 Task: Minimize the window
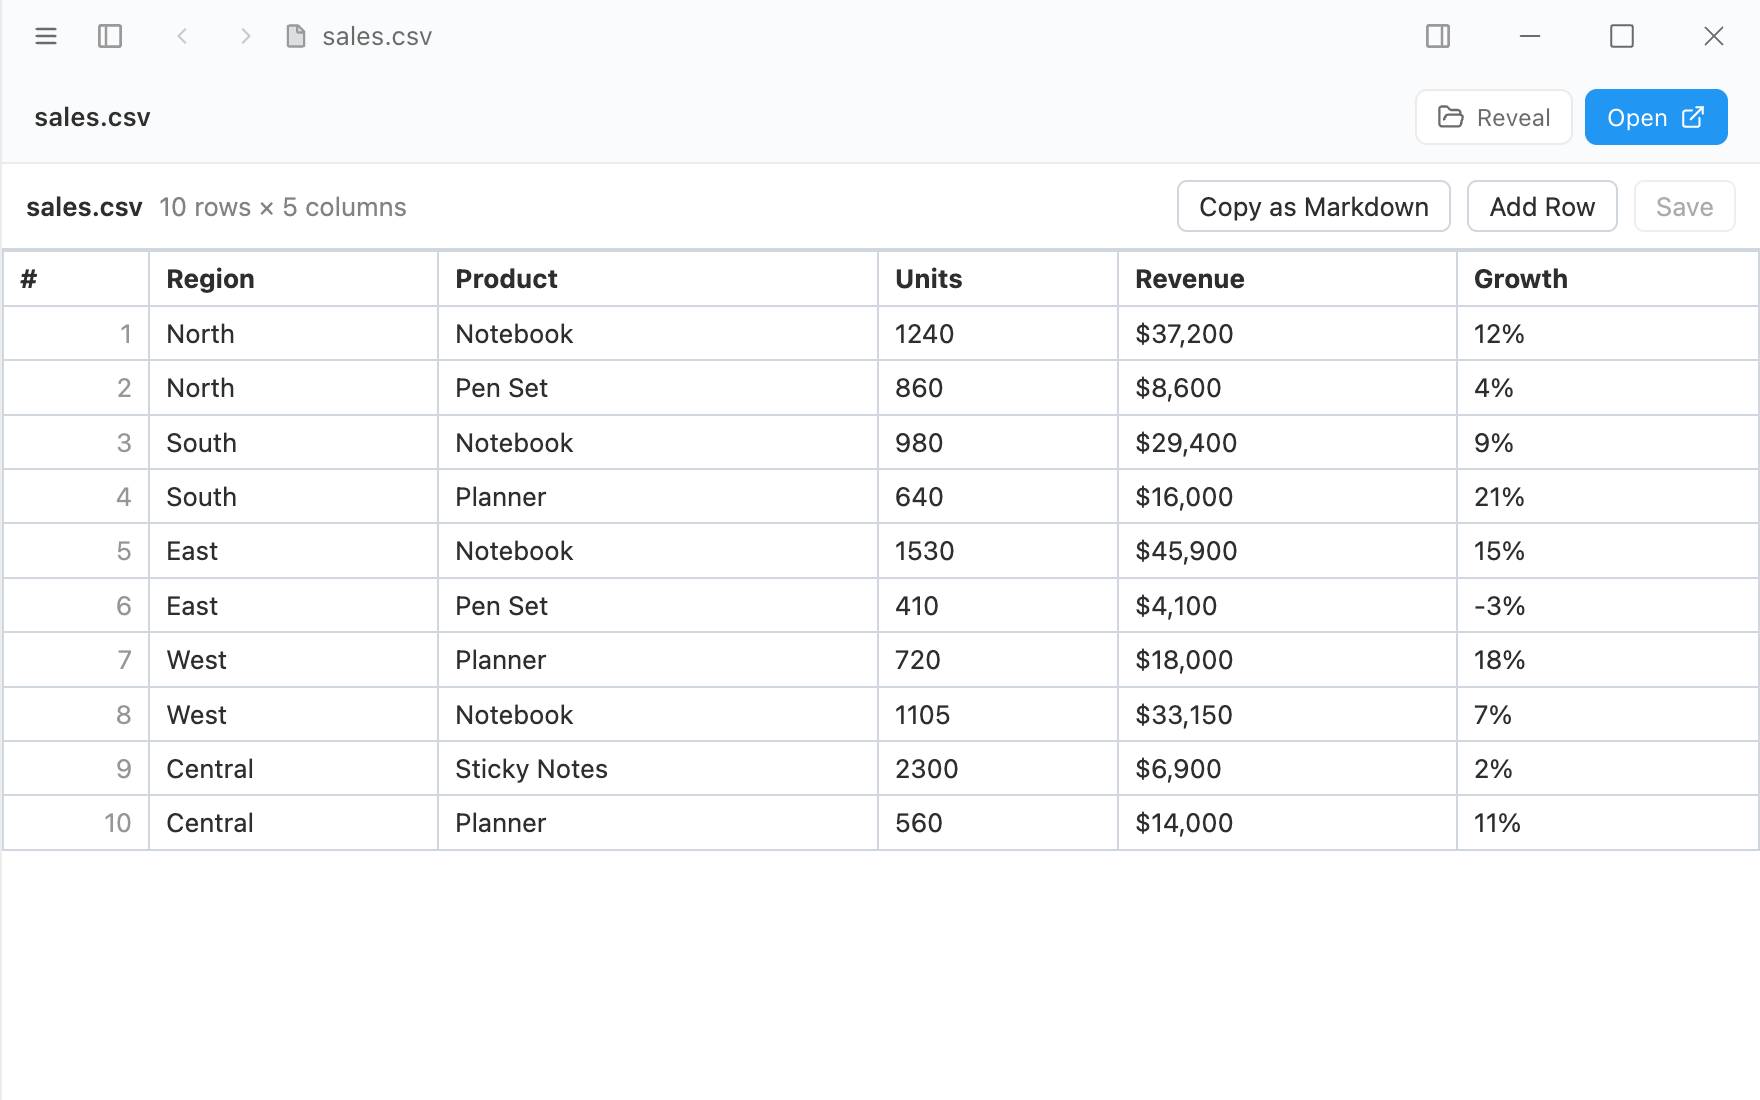(1530, 37)
